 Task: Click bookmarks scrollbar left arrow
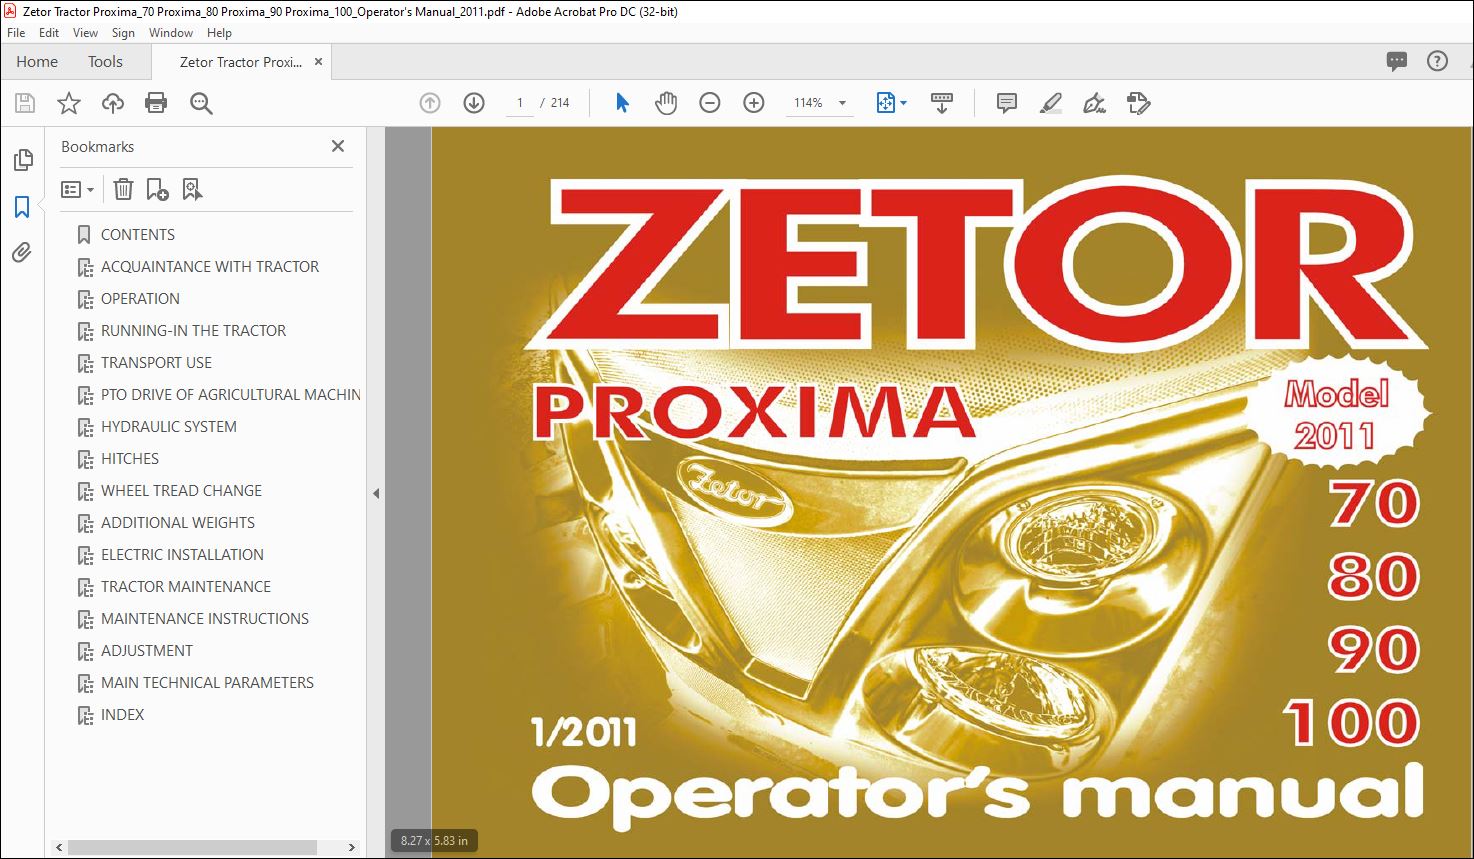click(x=60, y=847)
